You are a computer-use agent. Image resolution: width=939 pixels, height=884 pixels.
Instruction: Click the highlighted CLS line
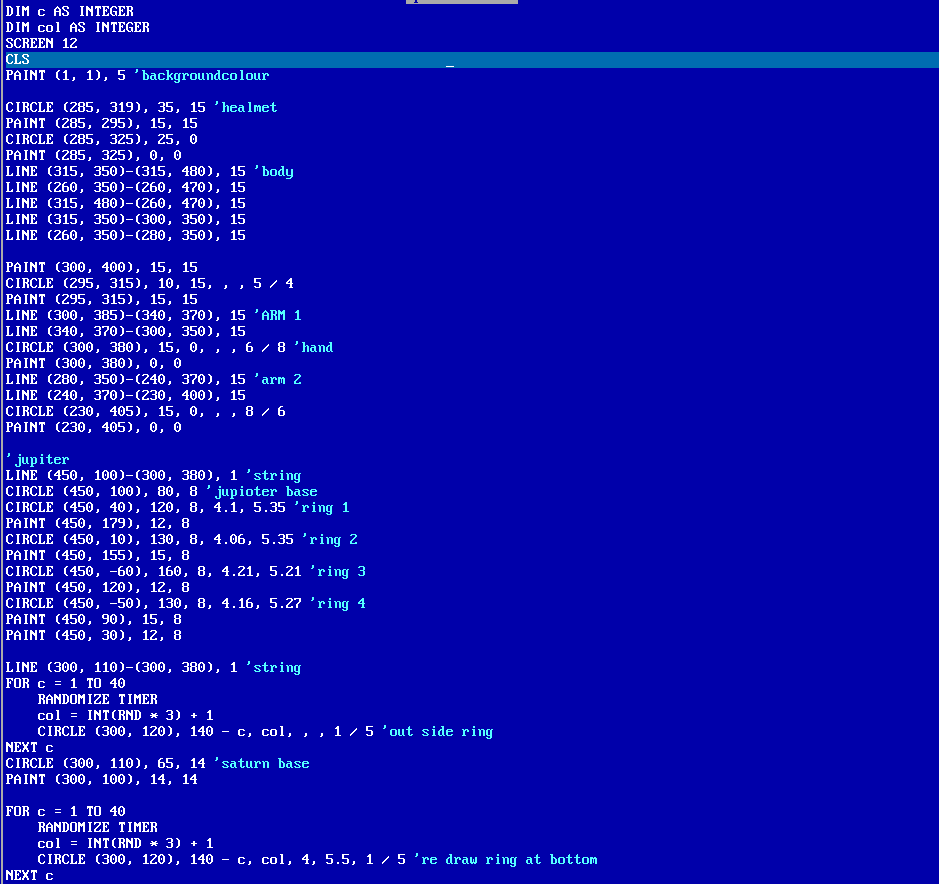(x=17, y=59)
